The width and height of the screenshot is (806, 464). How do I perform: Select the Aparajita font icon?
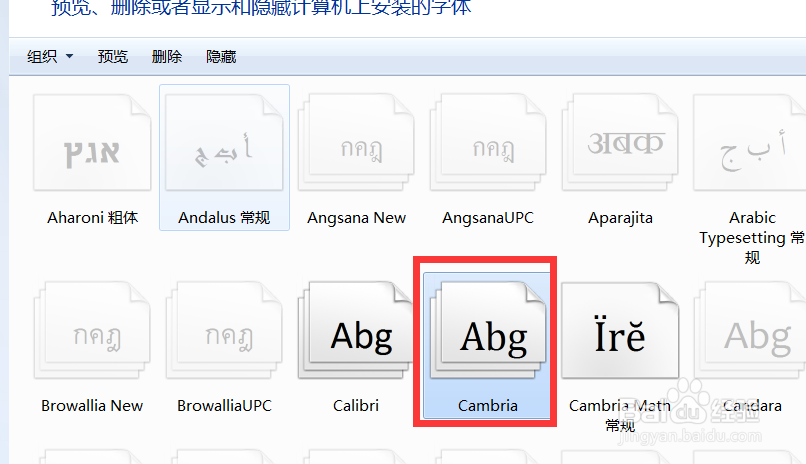tap(620, 142)
